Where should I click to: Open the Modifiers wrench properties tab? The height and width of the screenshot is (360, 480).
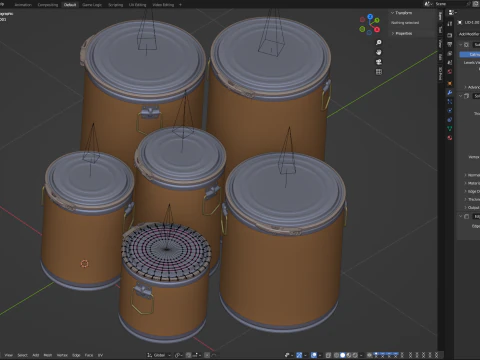[450, 93]
